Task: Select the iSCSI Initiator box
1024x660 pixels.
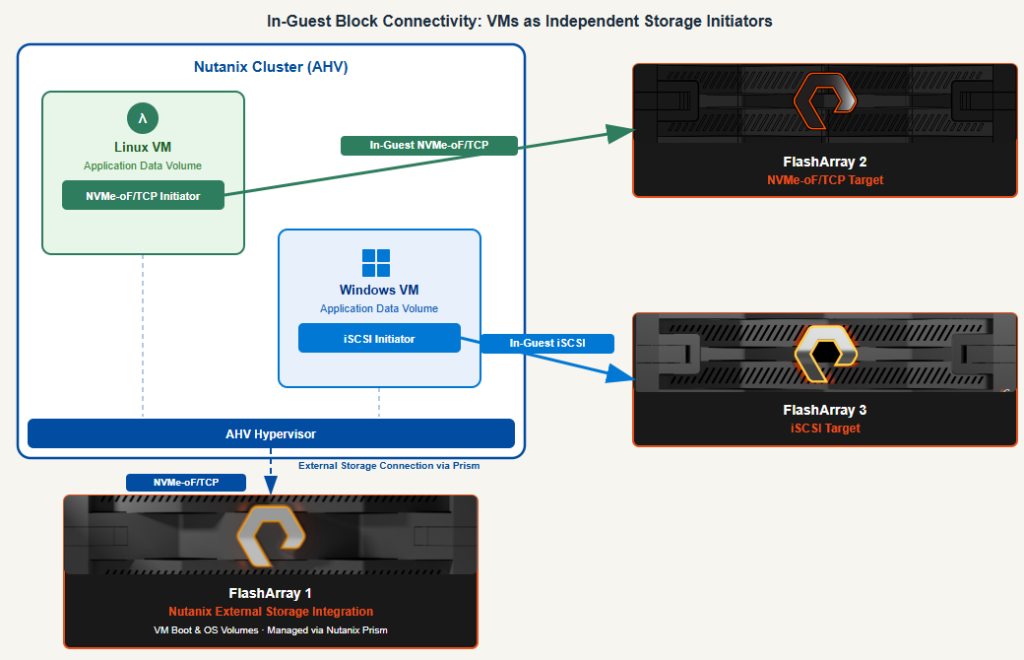Action: pyautogui.click(x=379, y=339)
